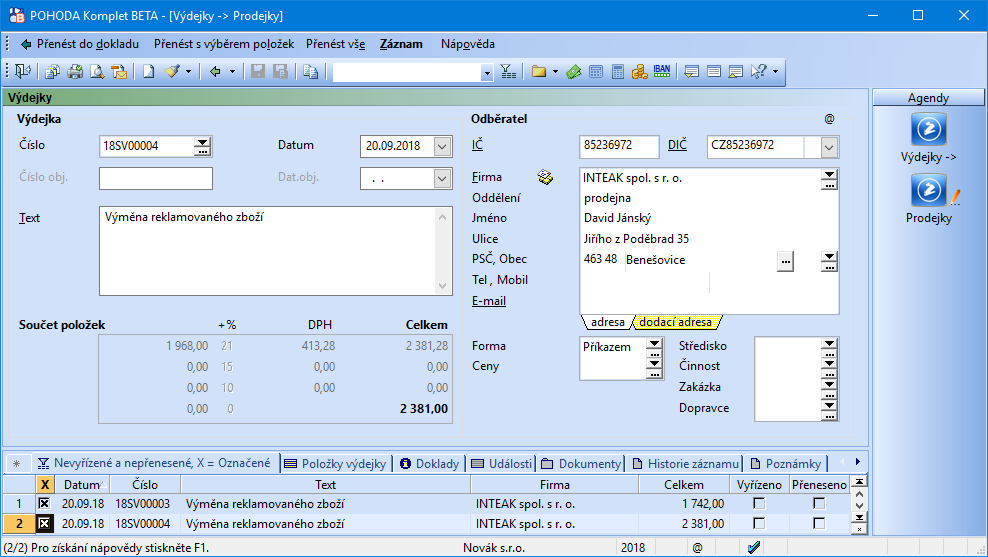This screenshot has width=988, height=557.
Task: Click table scrollbar jump-to-top button
Action: tap(858, 482)
